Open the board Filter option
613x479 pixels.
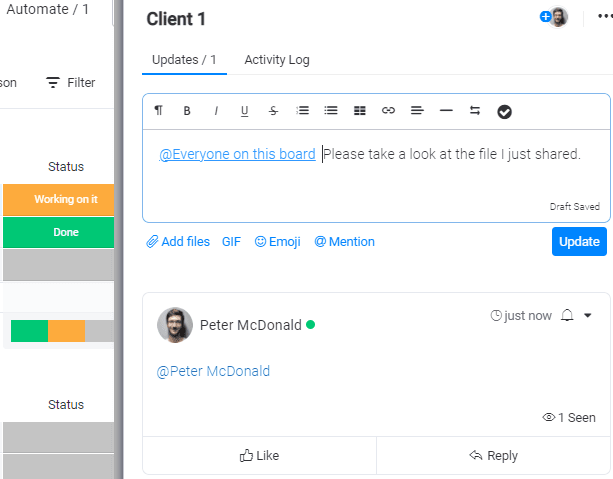71,83
